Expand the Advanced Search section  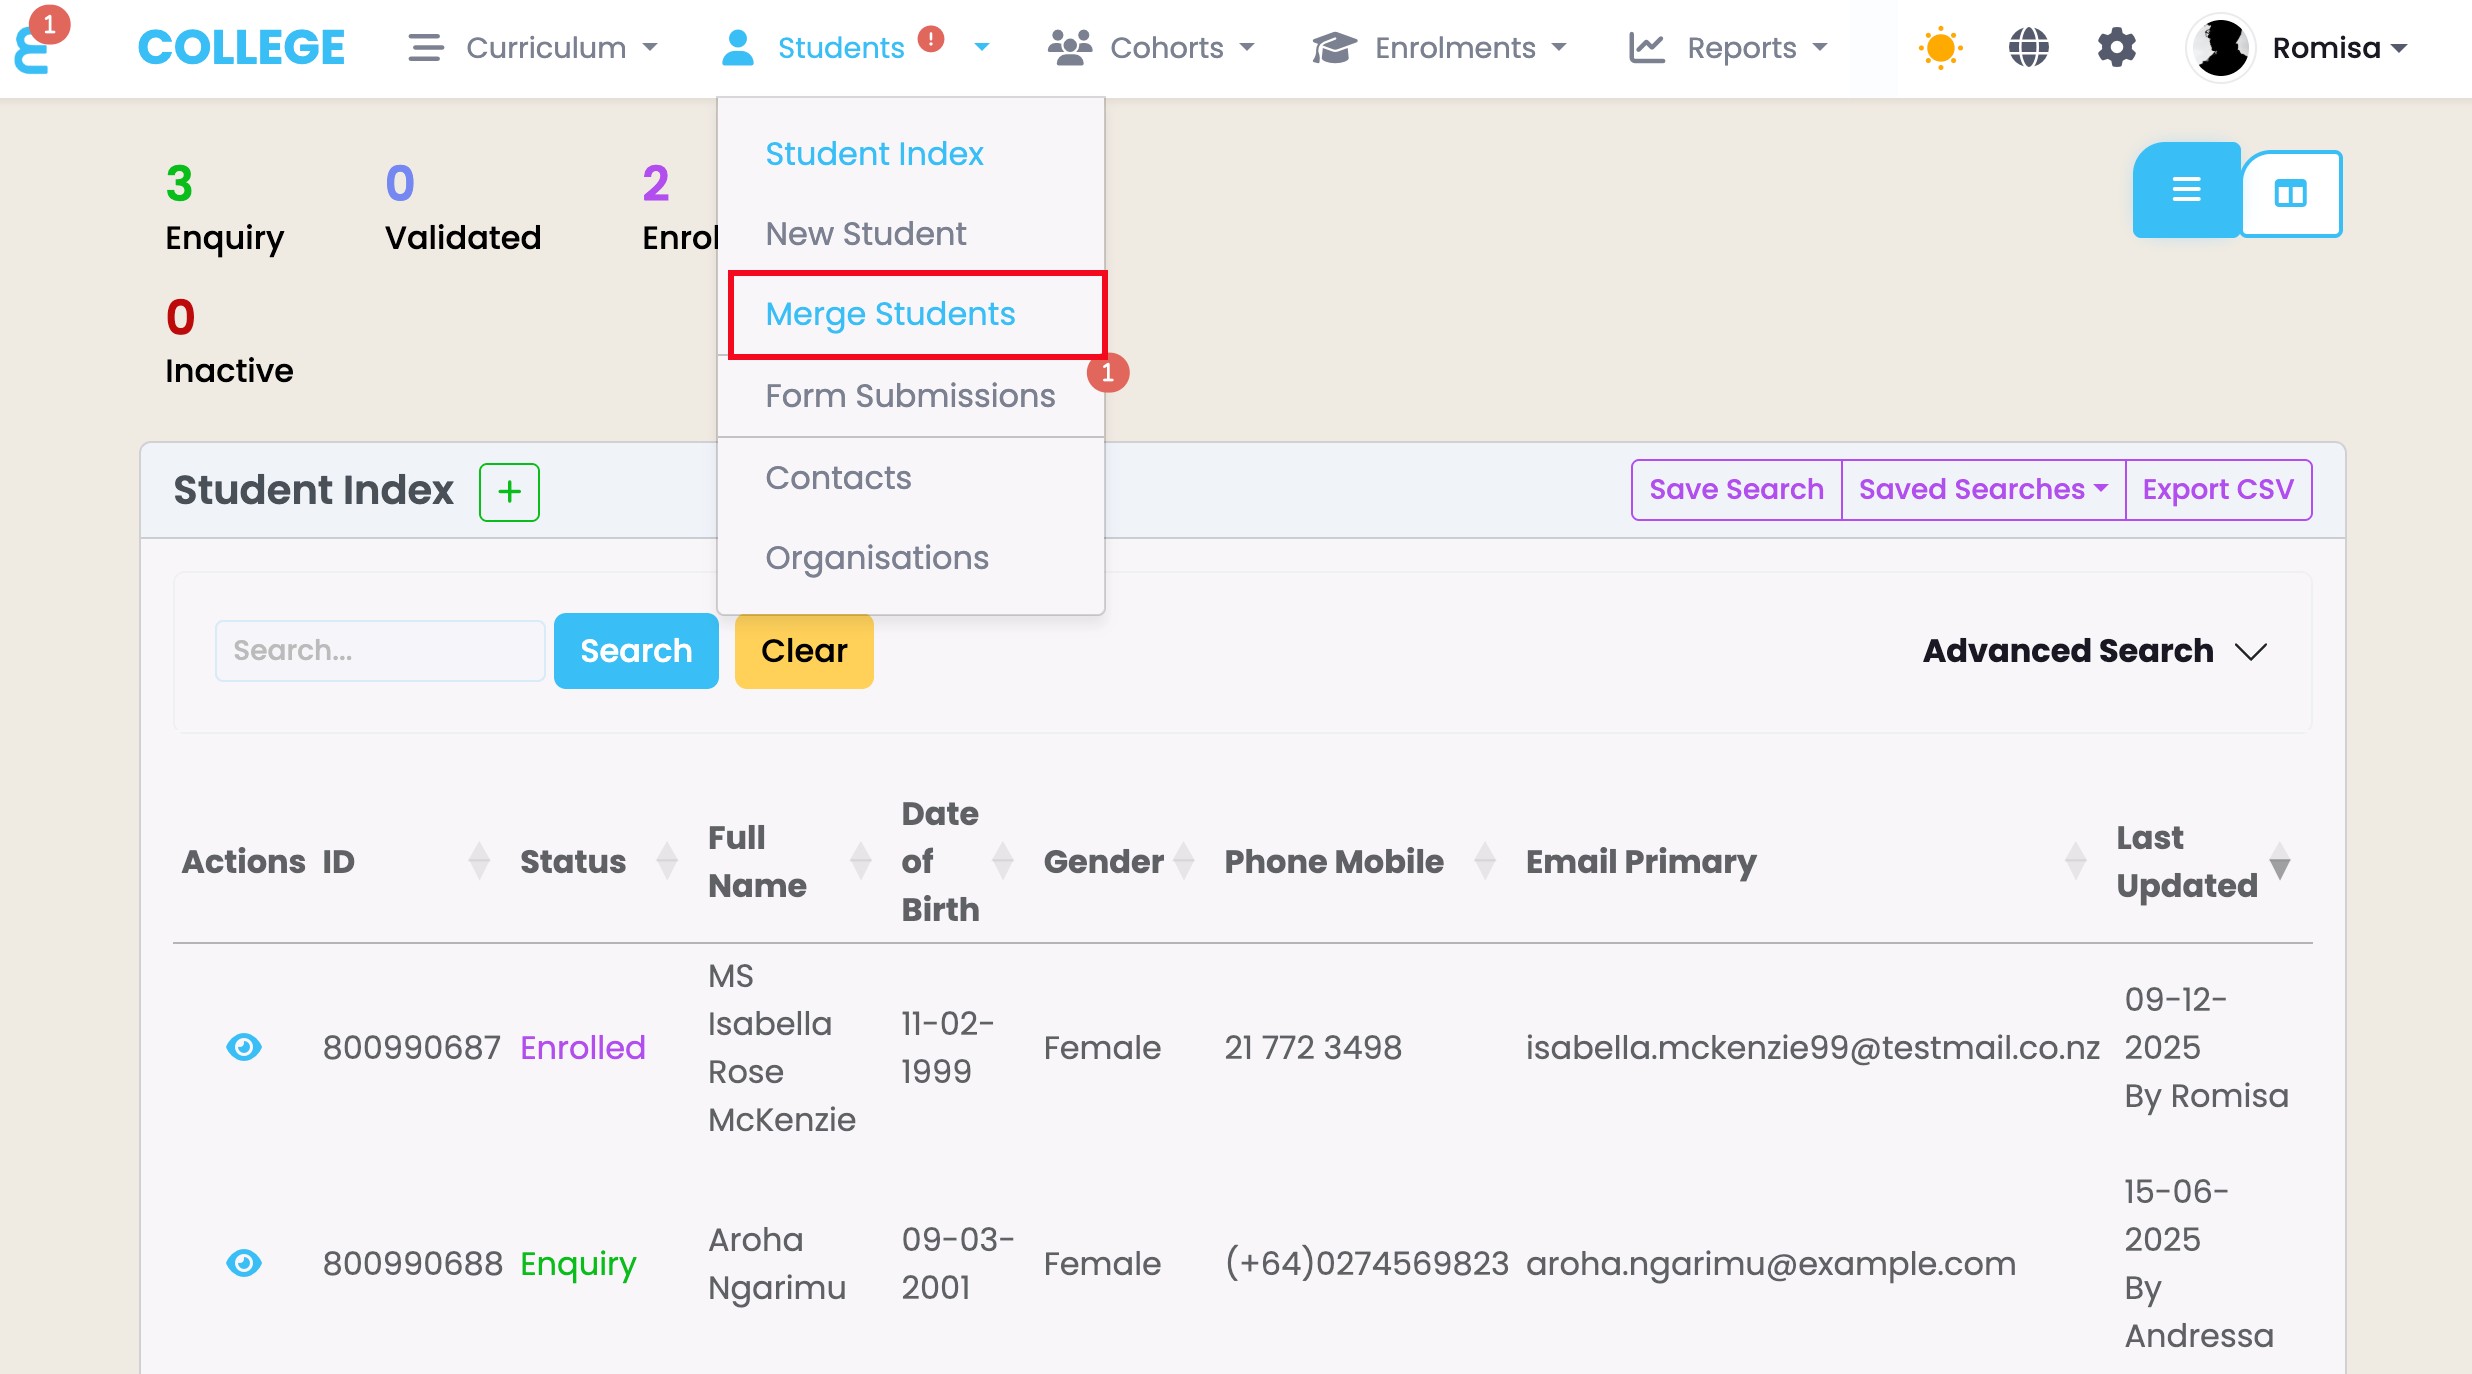[2094, 651]
